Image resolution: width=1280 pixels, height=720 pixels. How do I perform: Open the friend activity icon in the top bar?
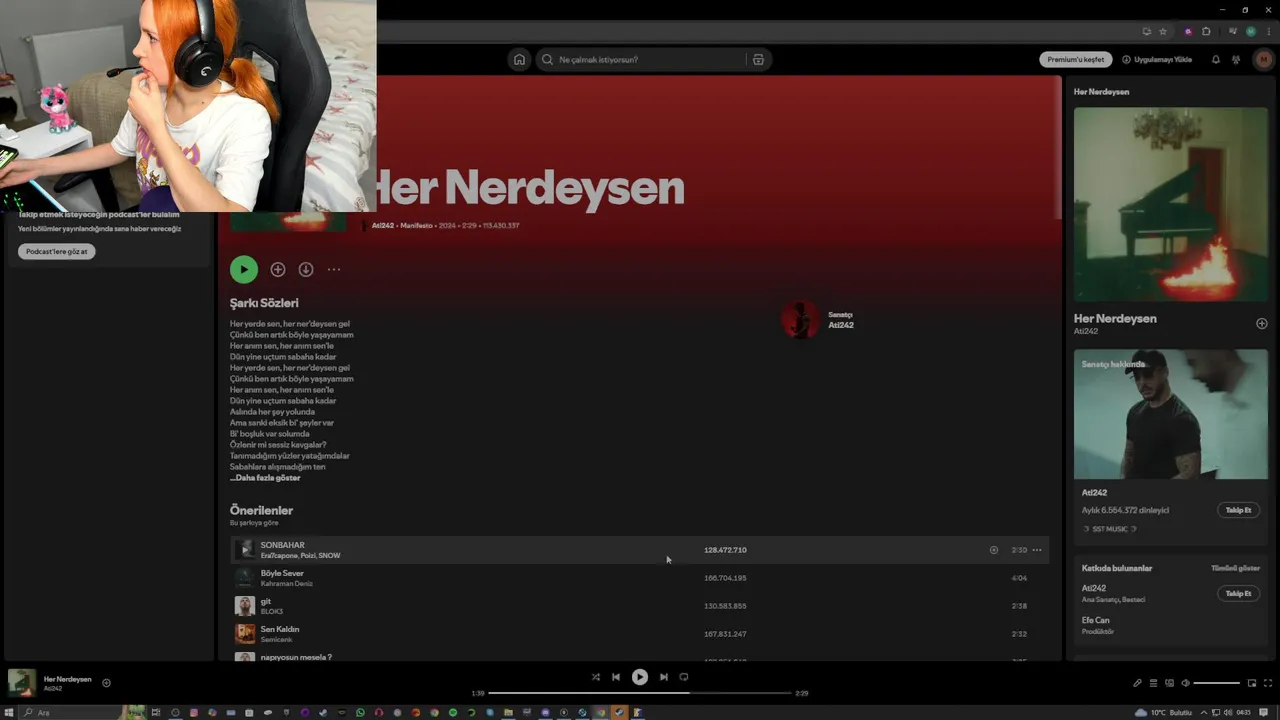point(1236,59)
